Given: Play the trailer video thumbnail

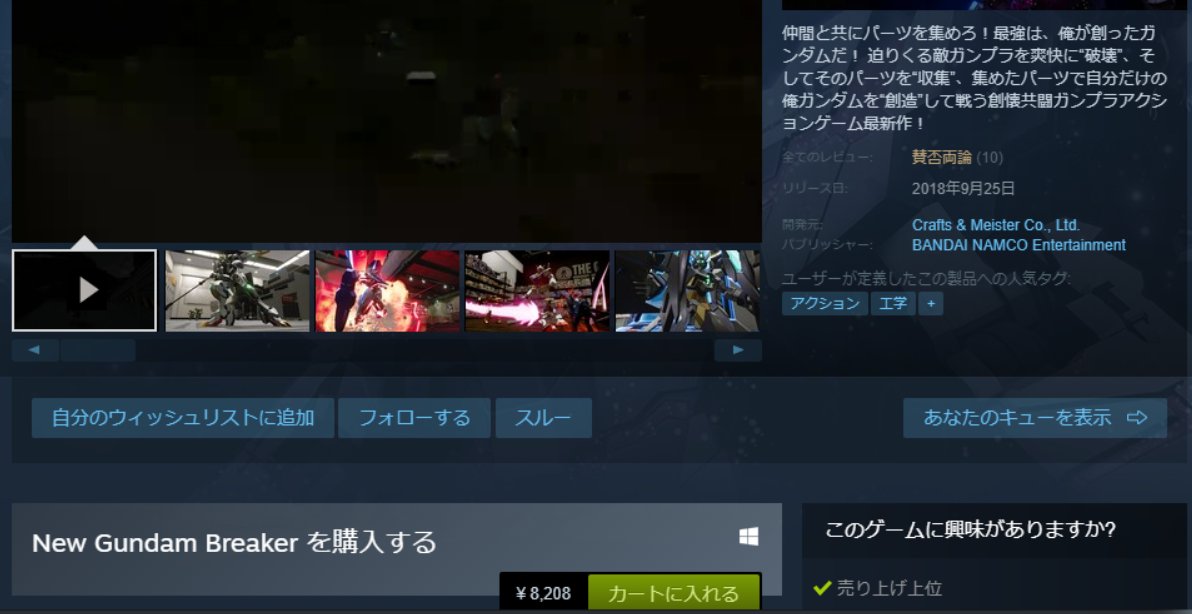Looking at the screenshot, I should (84, 290).
